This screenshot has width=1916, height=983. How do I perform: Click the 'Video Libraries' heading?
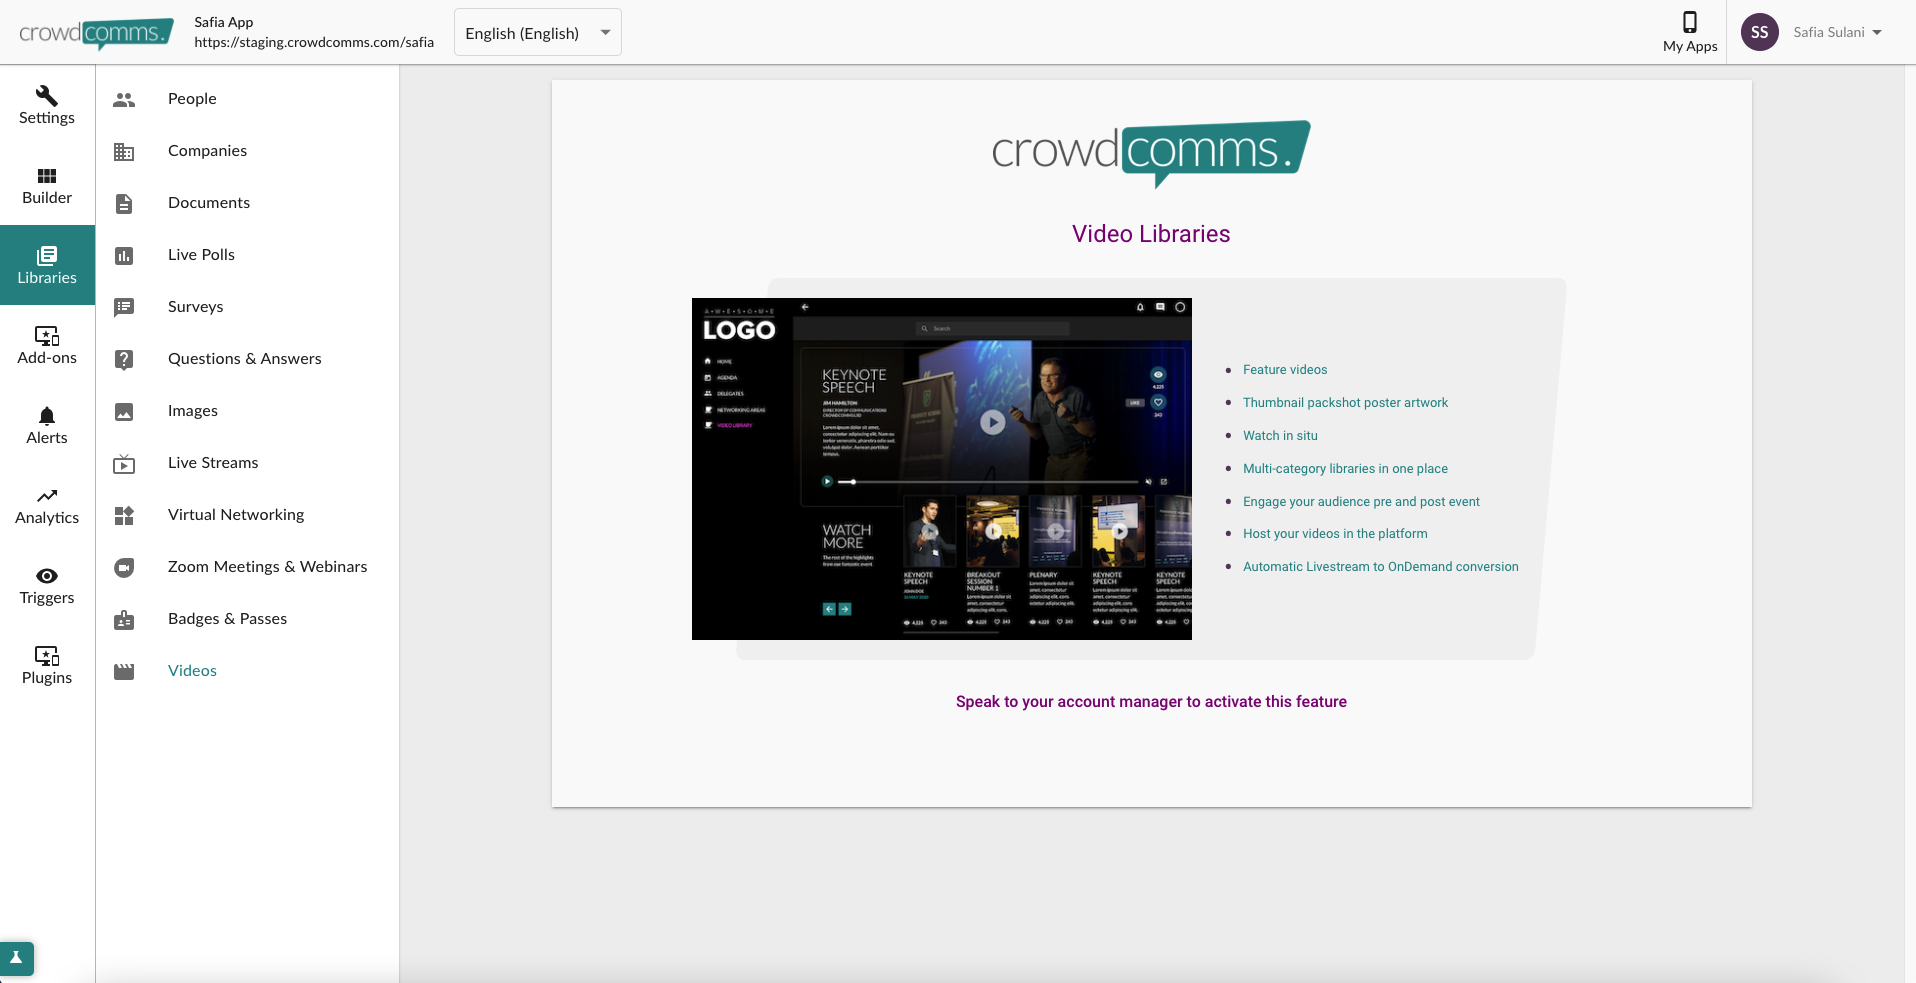(1151, 234)
